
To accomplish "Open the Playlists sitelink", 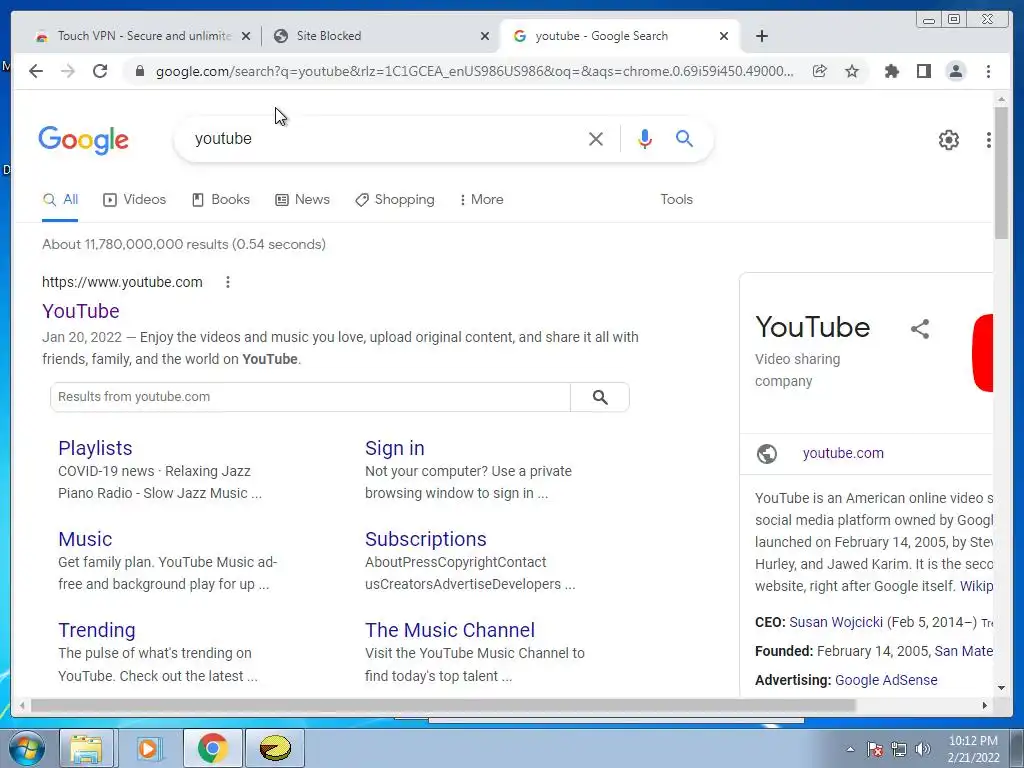I will point(95,448).
